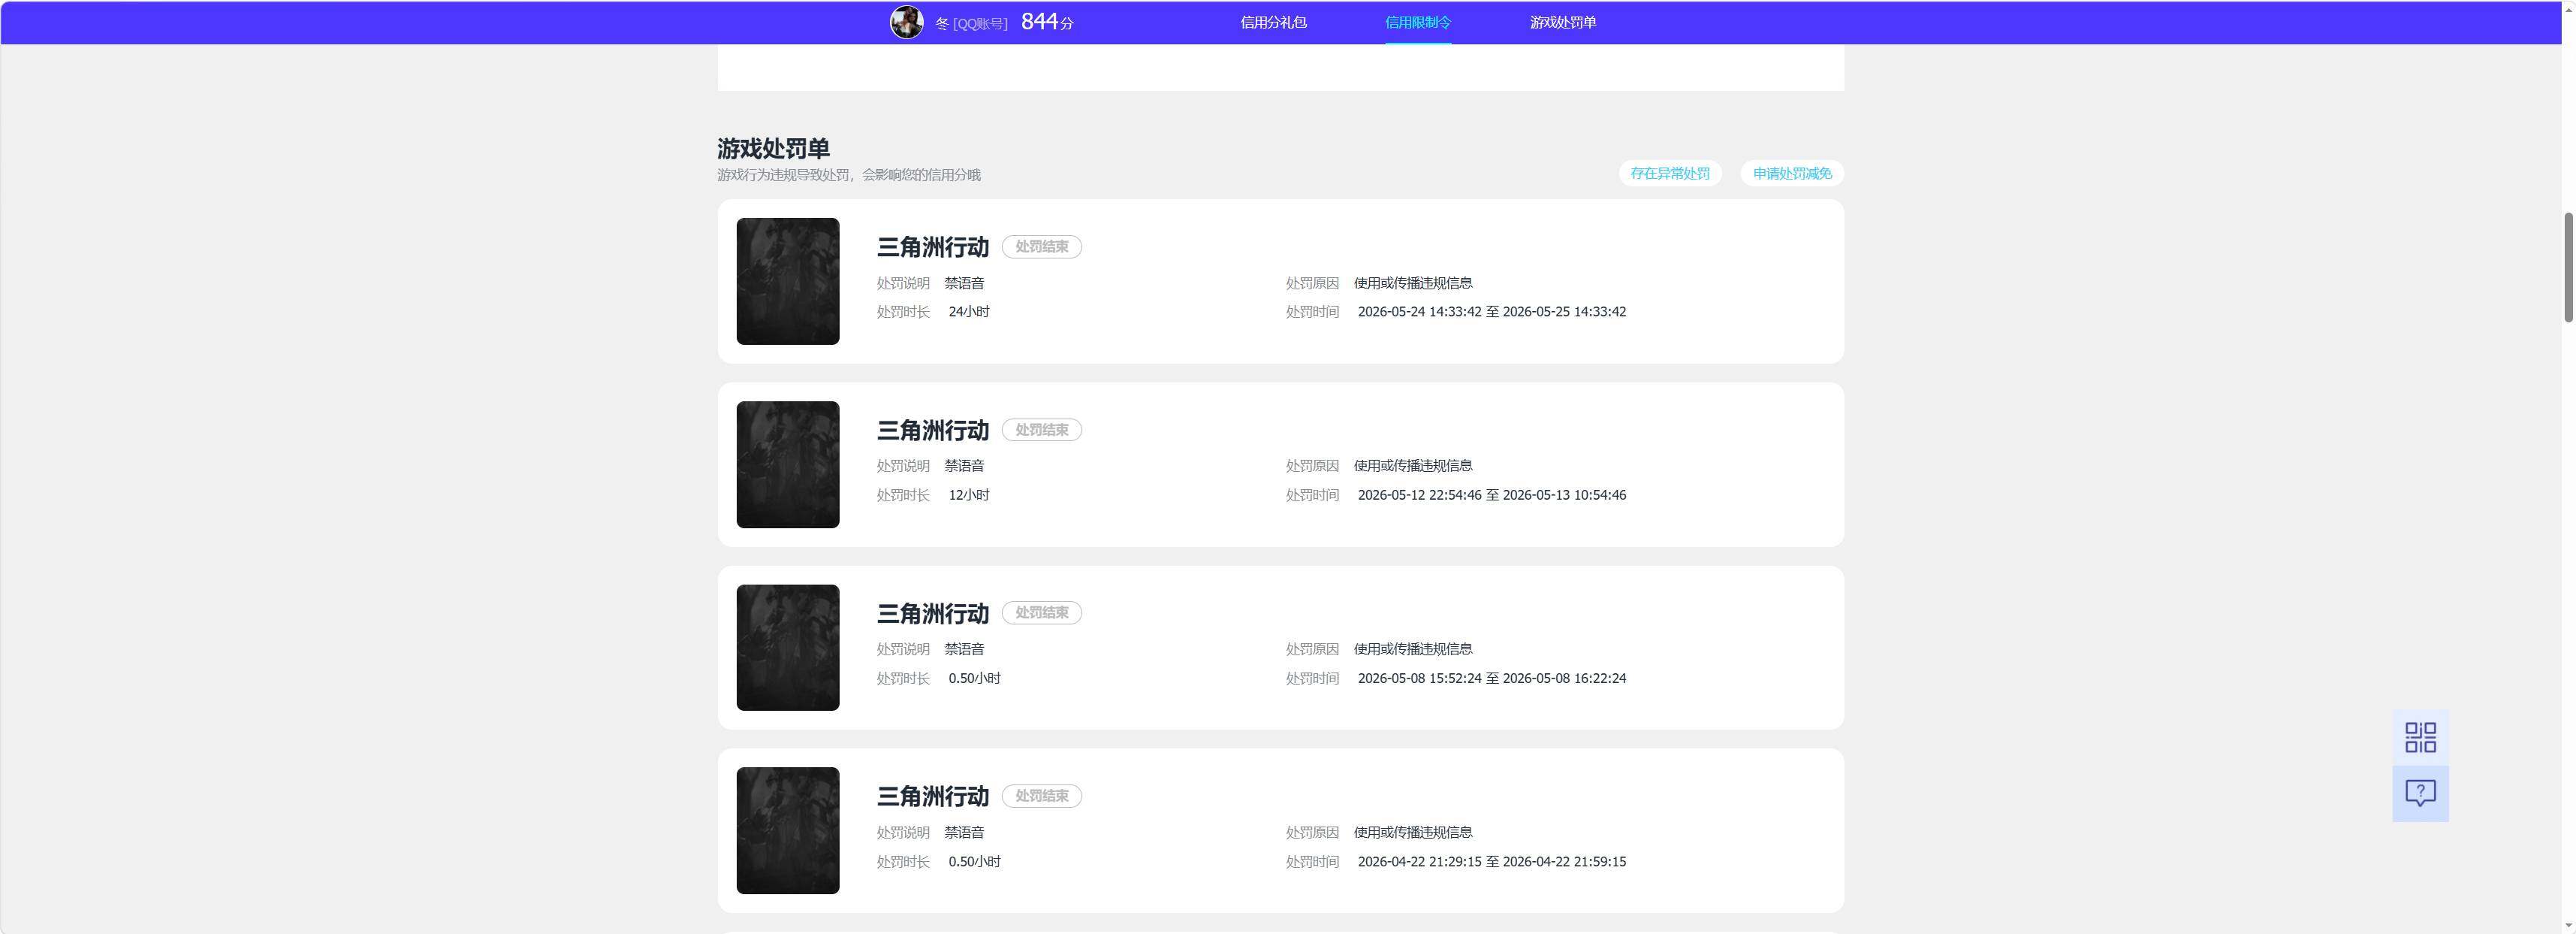Click 处罚结束 badge on the 2026-05-08 card

click(x=1041, y=613)
